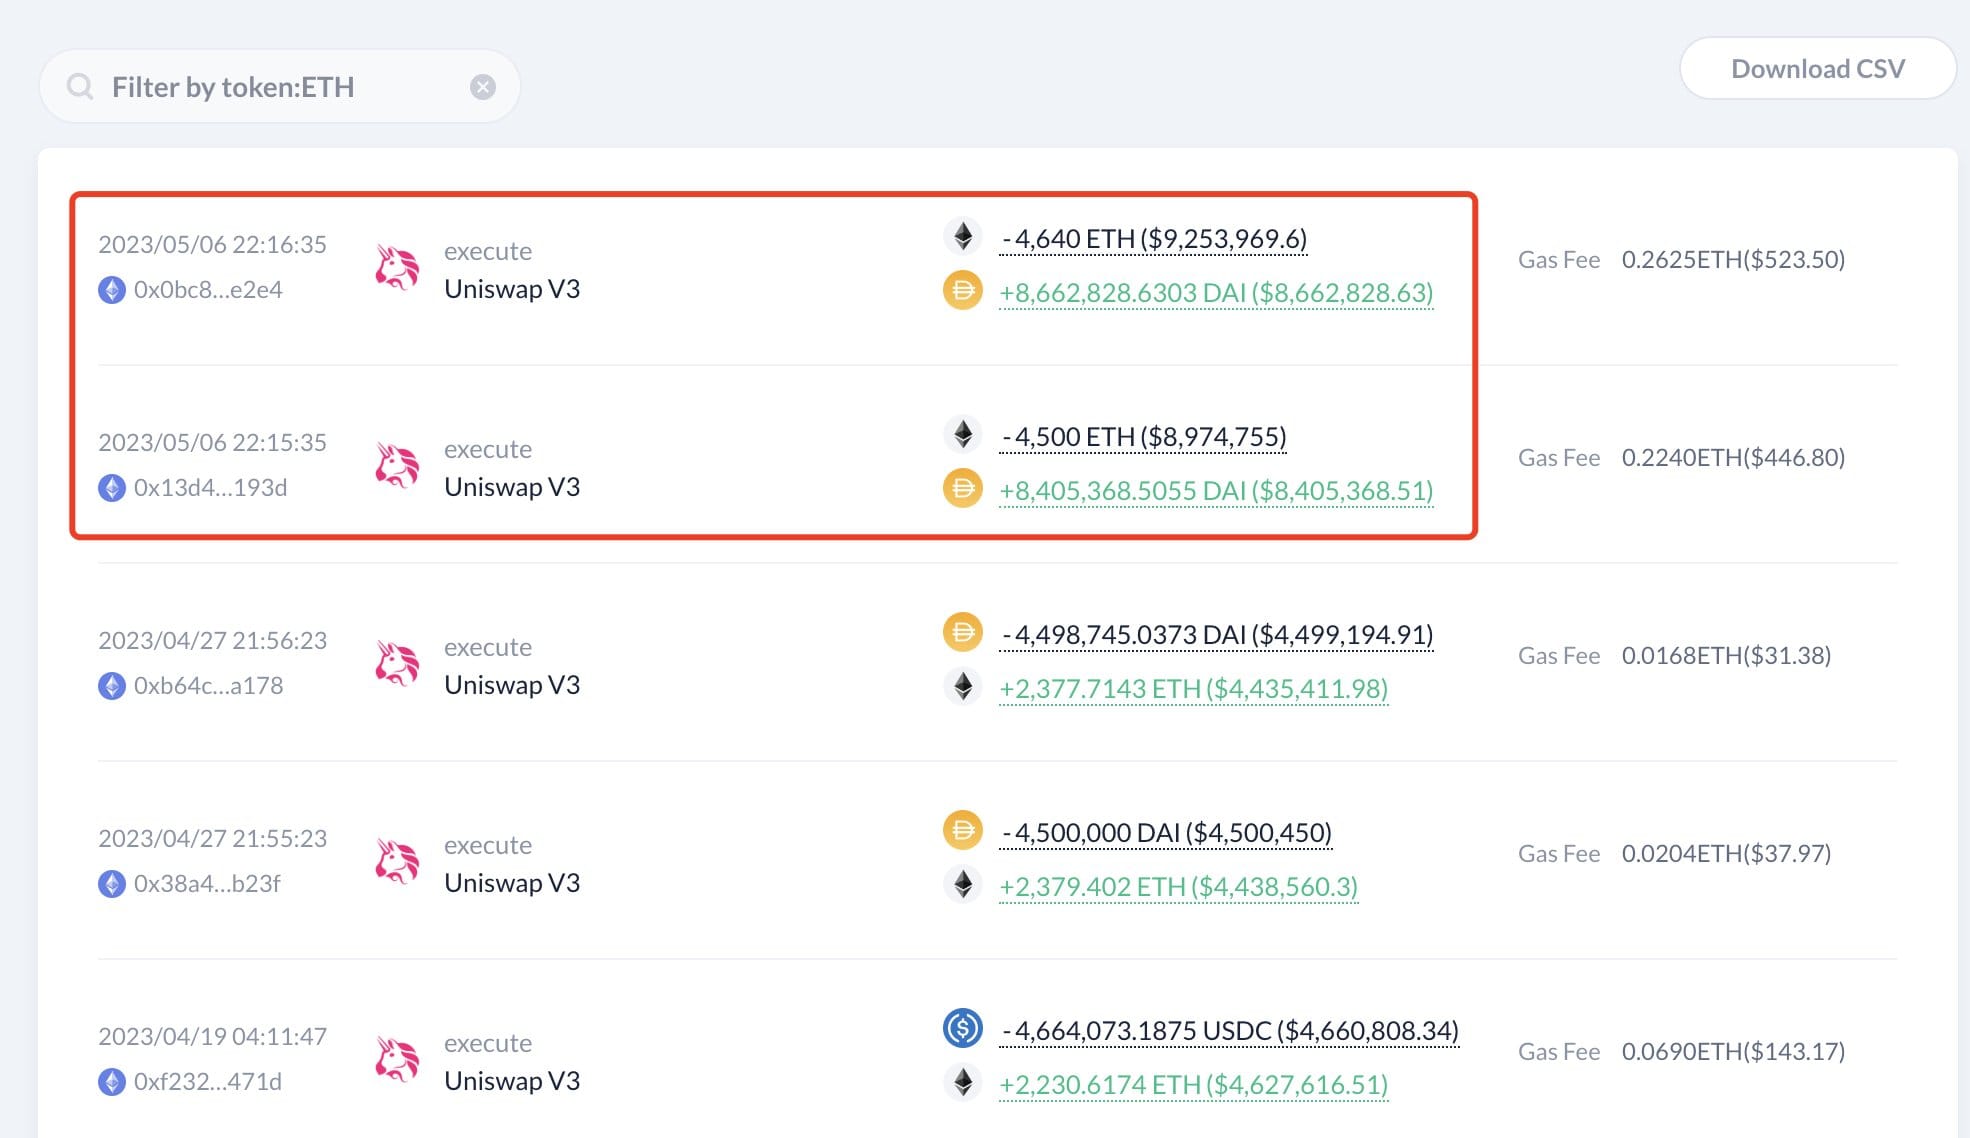
Task: Click the ETH icon beside +2,377.7143 ETH
Action: click(963, 688)
